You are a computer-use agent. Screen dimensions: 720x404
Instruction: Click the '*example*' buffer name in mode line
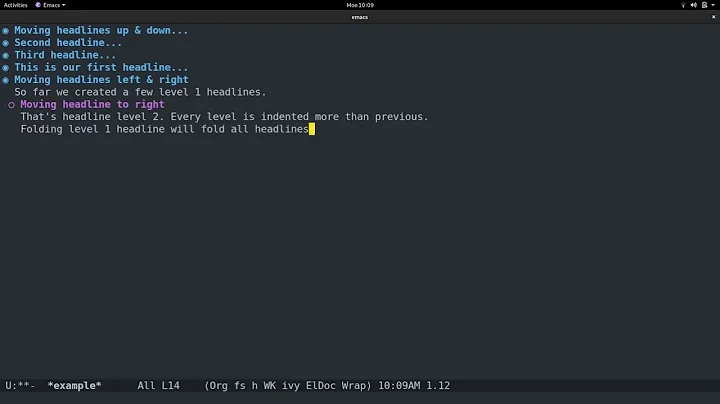pyautogui.click(x=74, y=386)
